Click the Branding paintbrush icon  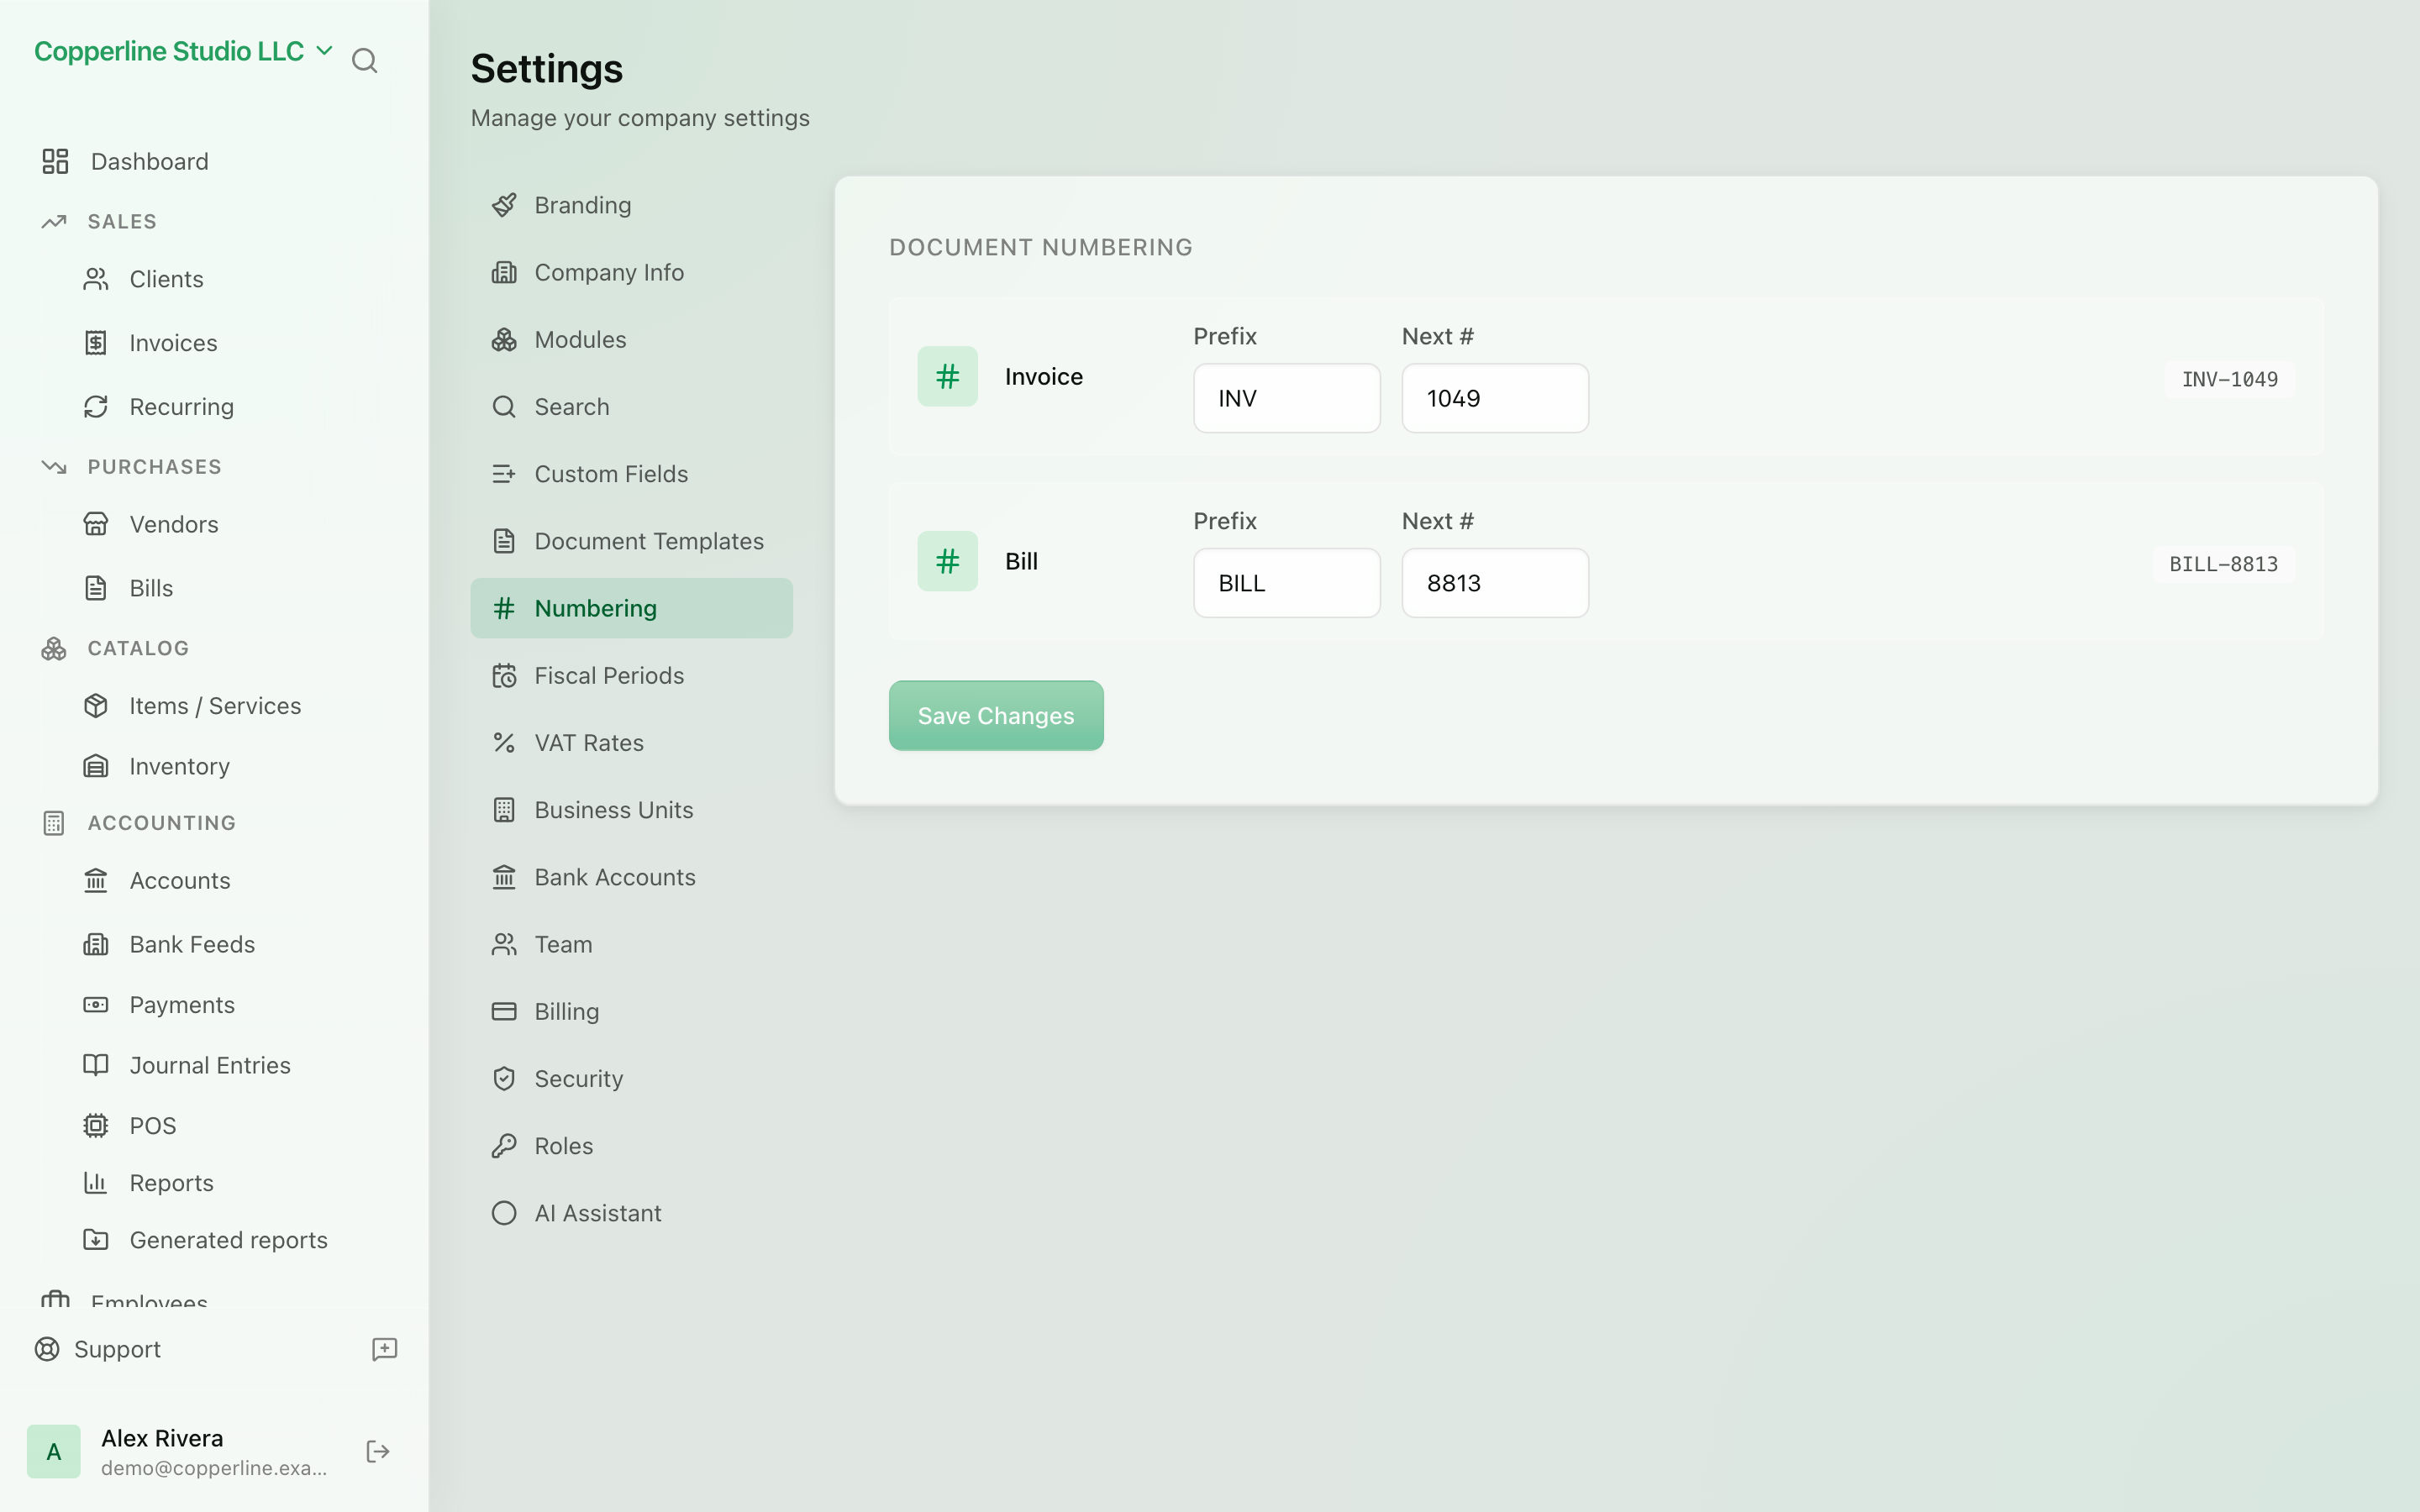(504, 205)
